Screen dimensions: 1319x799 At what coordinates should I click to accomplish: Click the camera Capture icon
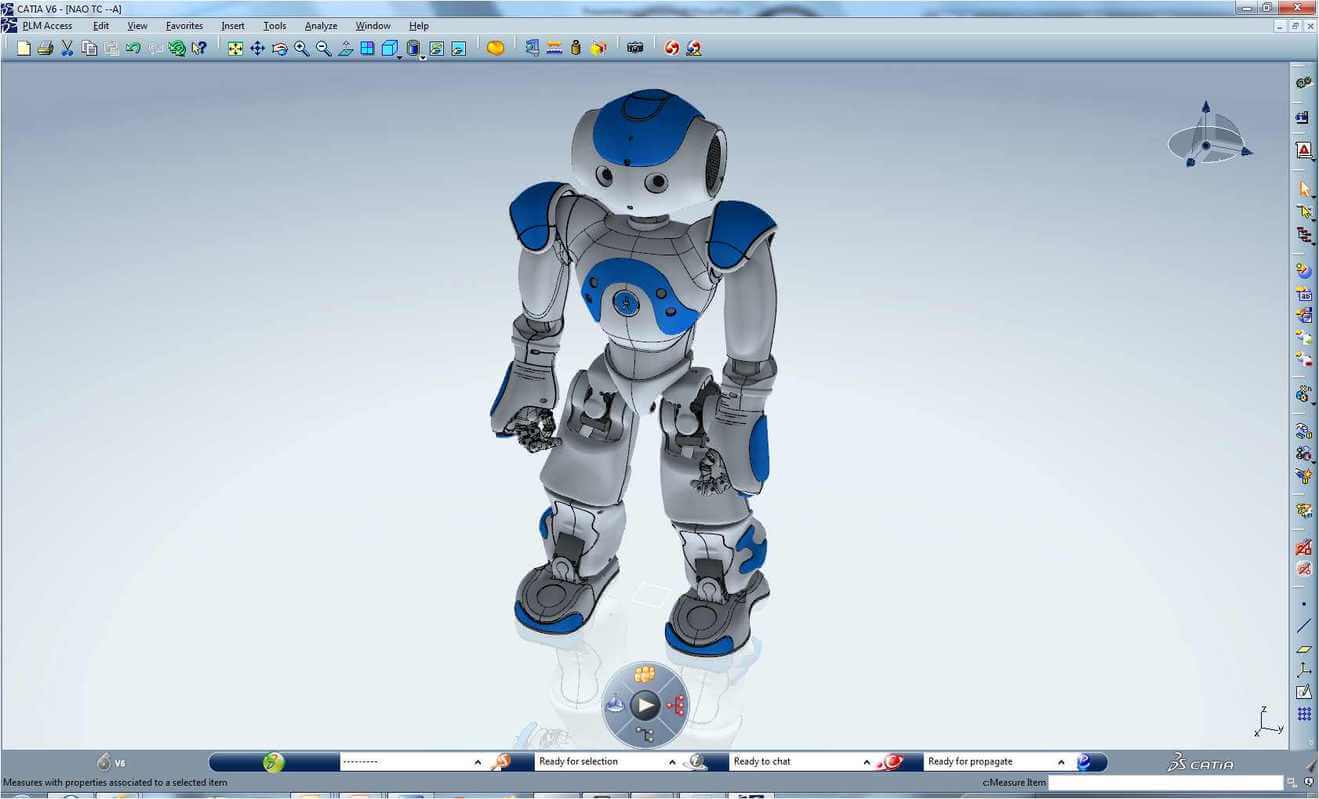634,47
